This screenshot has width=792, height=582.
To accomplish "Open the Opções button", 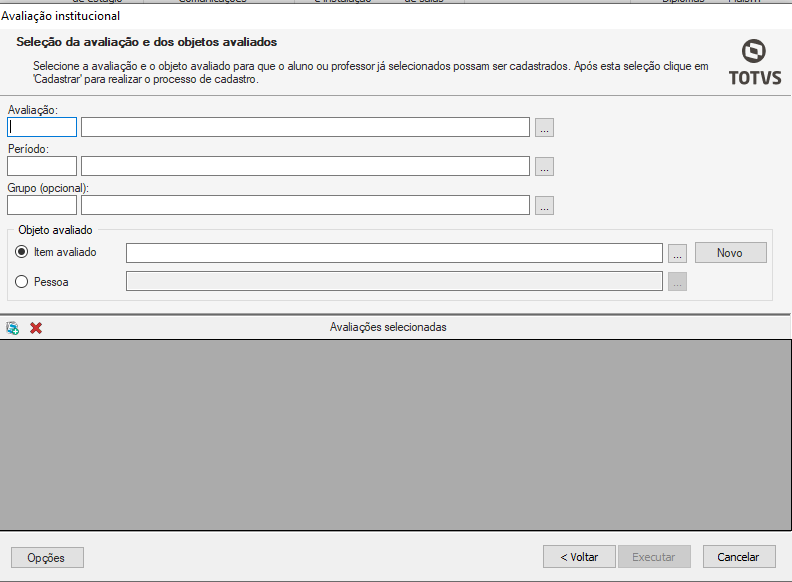I will click(47, 557).
